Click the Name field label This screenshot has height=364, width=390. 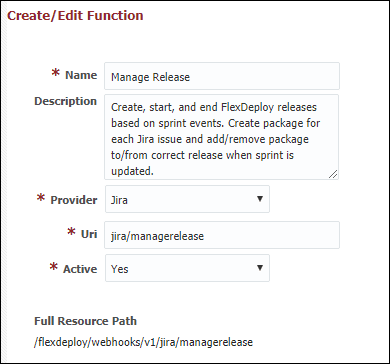[81, 75]
